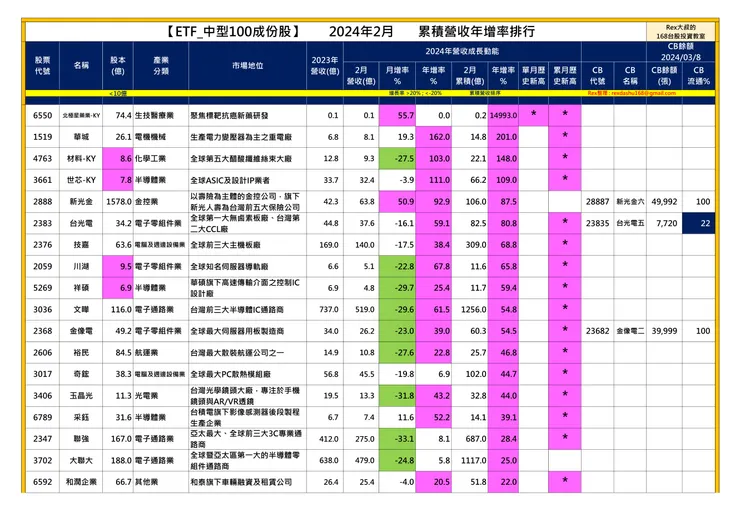Select stock code 3702

[x=42, y=460]
